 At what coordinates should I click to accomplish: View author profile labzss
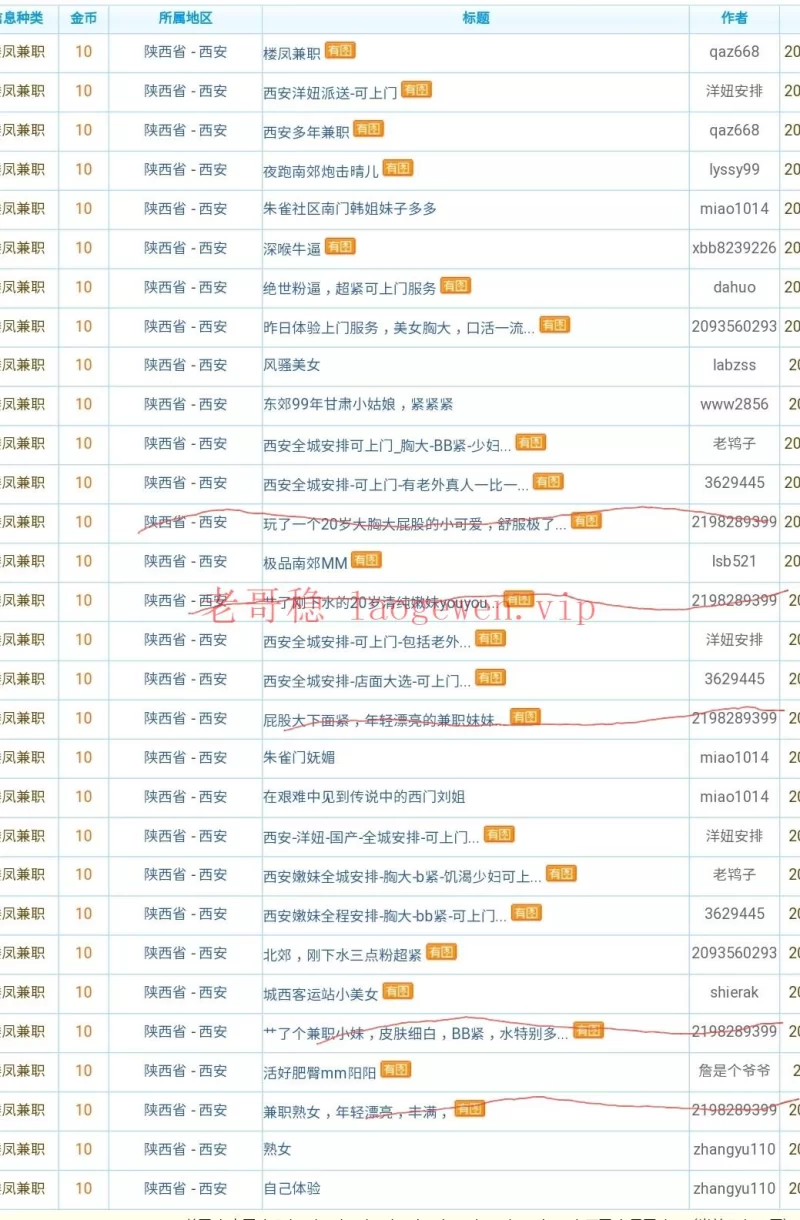click(734, 365)
